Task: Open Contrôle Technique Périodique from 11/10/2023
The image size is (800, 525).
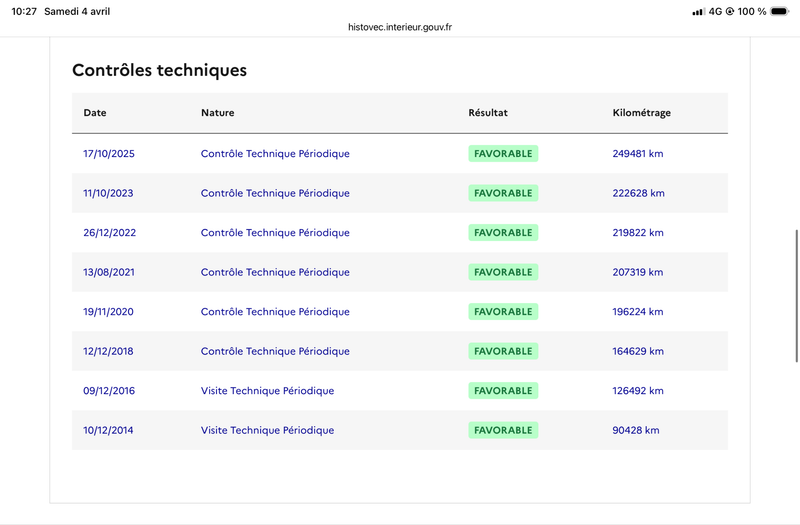Action: pos(275,193)
